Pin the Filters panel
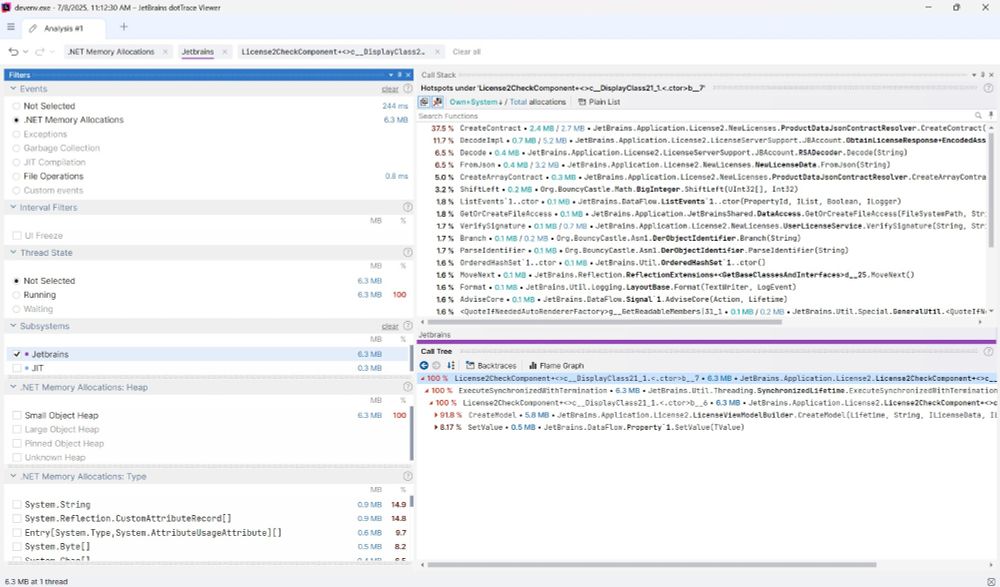Screen dimensions: 1000x587 (x=400, y=75)
